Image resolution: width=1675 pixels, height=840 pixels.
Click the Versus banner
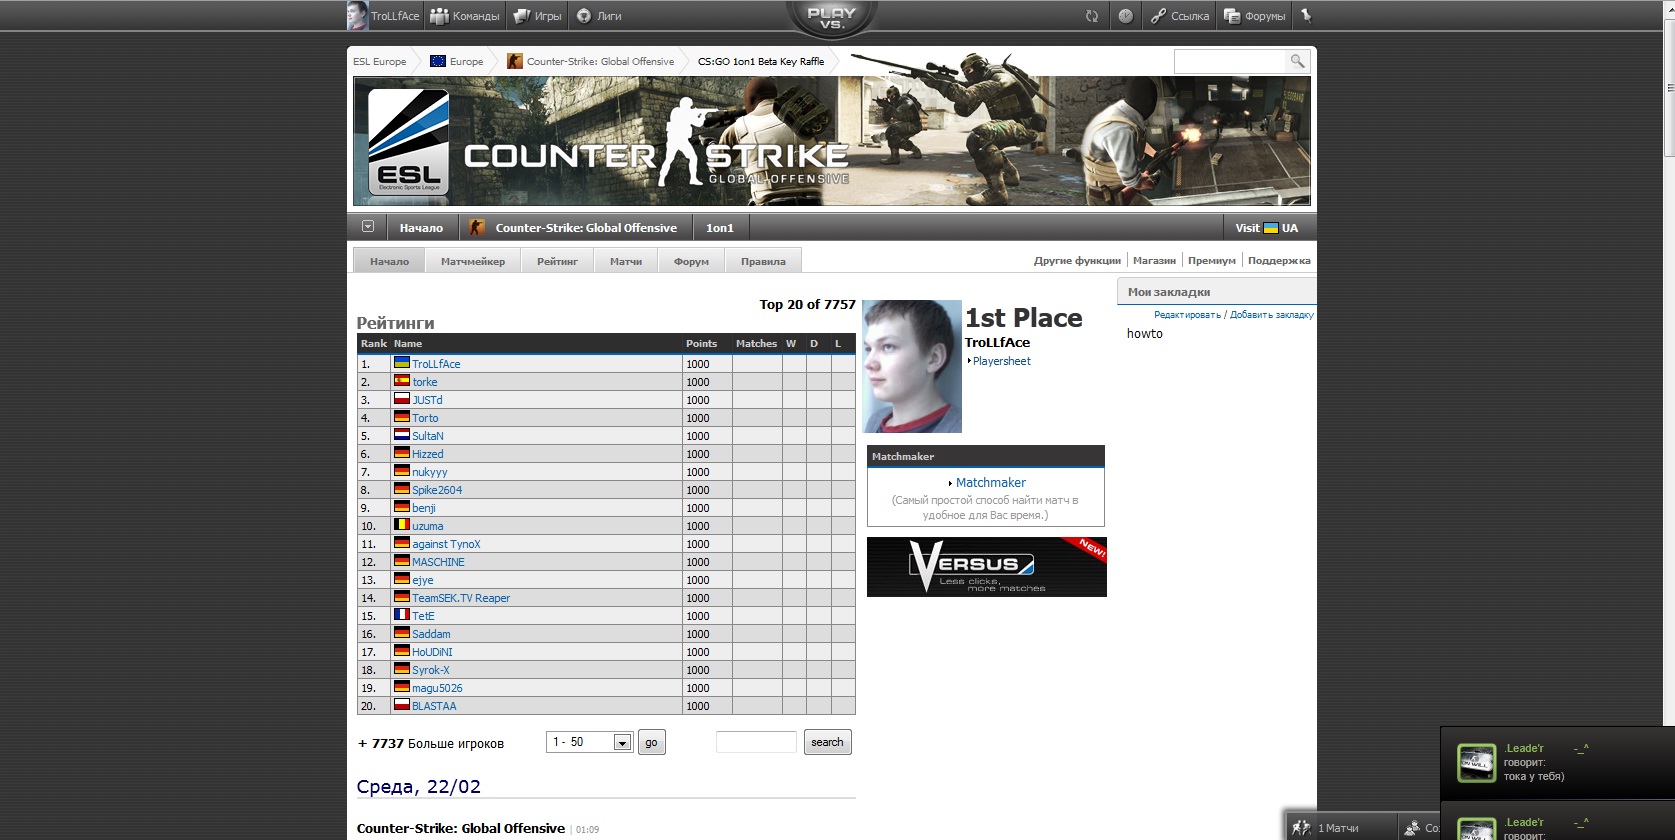[987, 567]
